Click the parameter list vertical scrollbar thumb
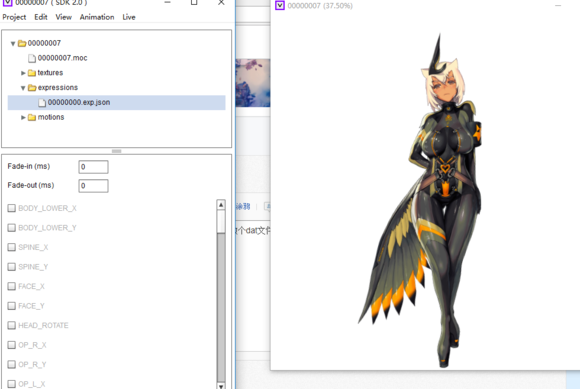Viewport: 580px width, 389px height. click(221, 222)
